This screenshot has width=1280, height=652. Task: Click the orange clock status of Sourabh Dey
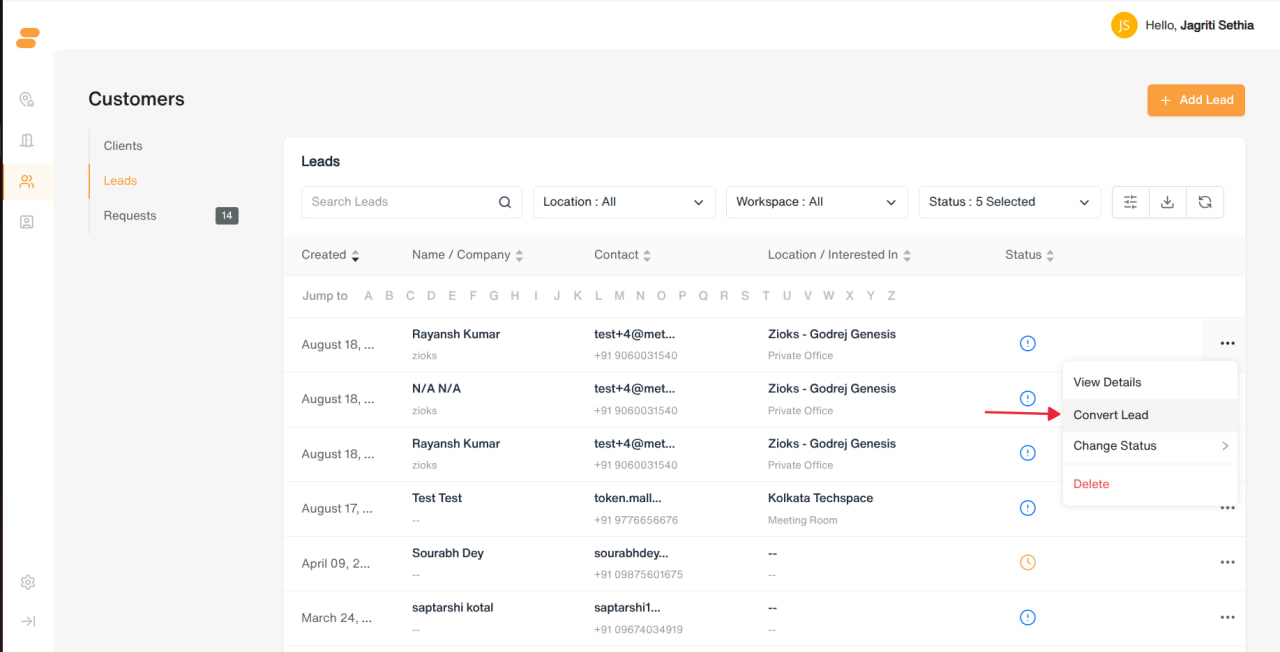(x=1027, y=563)
